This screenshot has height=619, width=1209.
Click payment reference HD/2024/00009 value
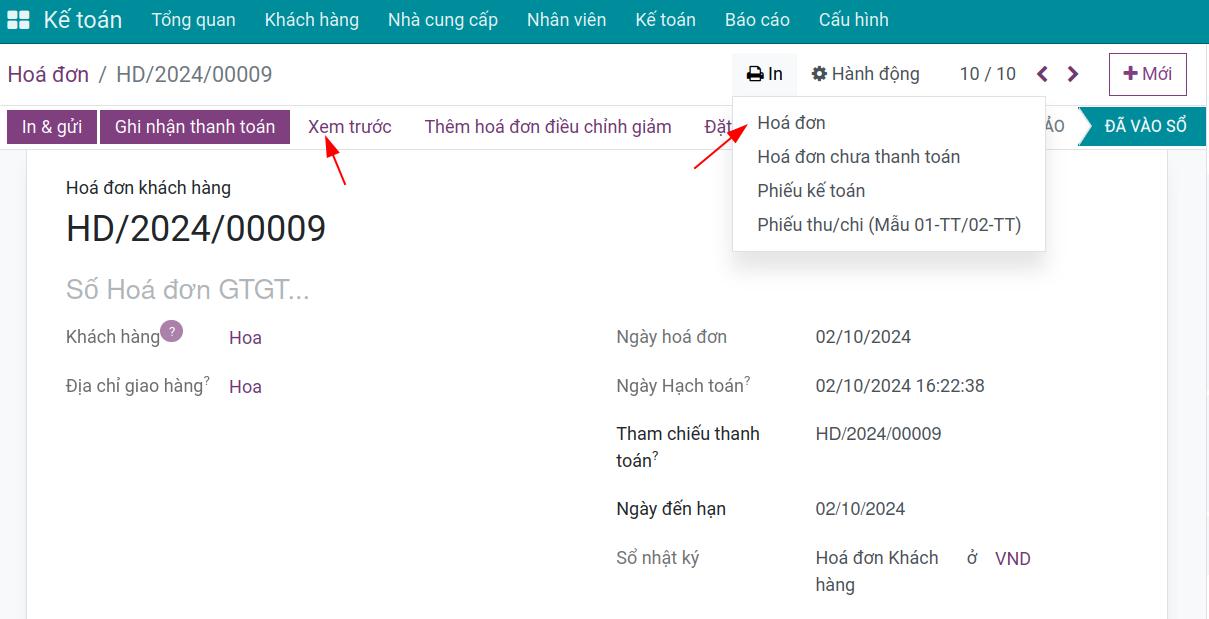(x=879, y=434)
